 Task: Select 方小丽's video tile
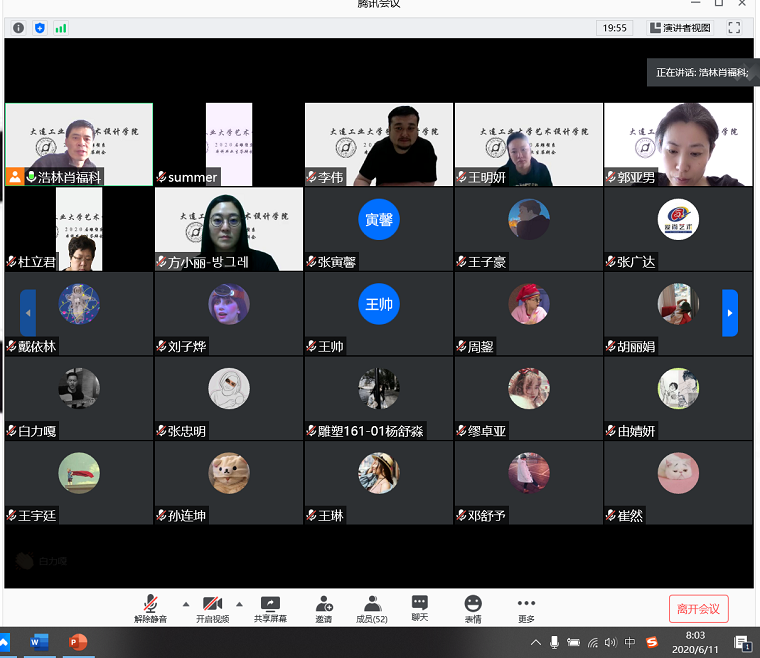pos(229,229)
